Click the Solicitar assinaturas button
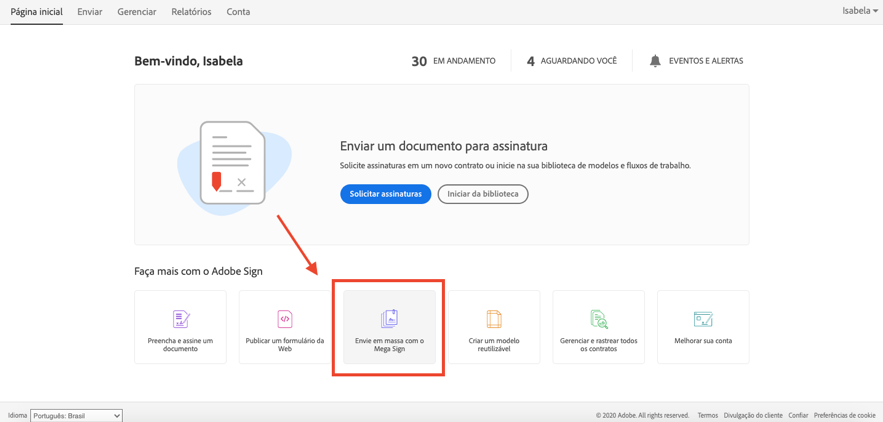883x422 pixels. coord(386,194)
